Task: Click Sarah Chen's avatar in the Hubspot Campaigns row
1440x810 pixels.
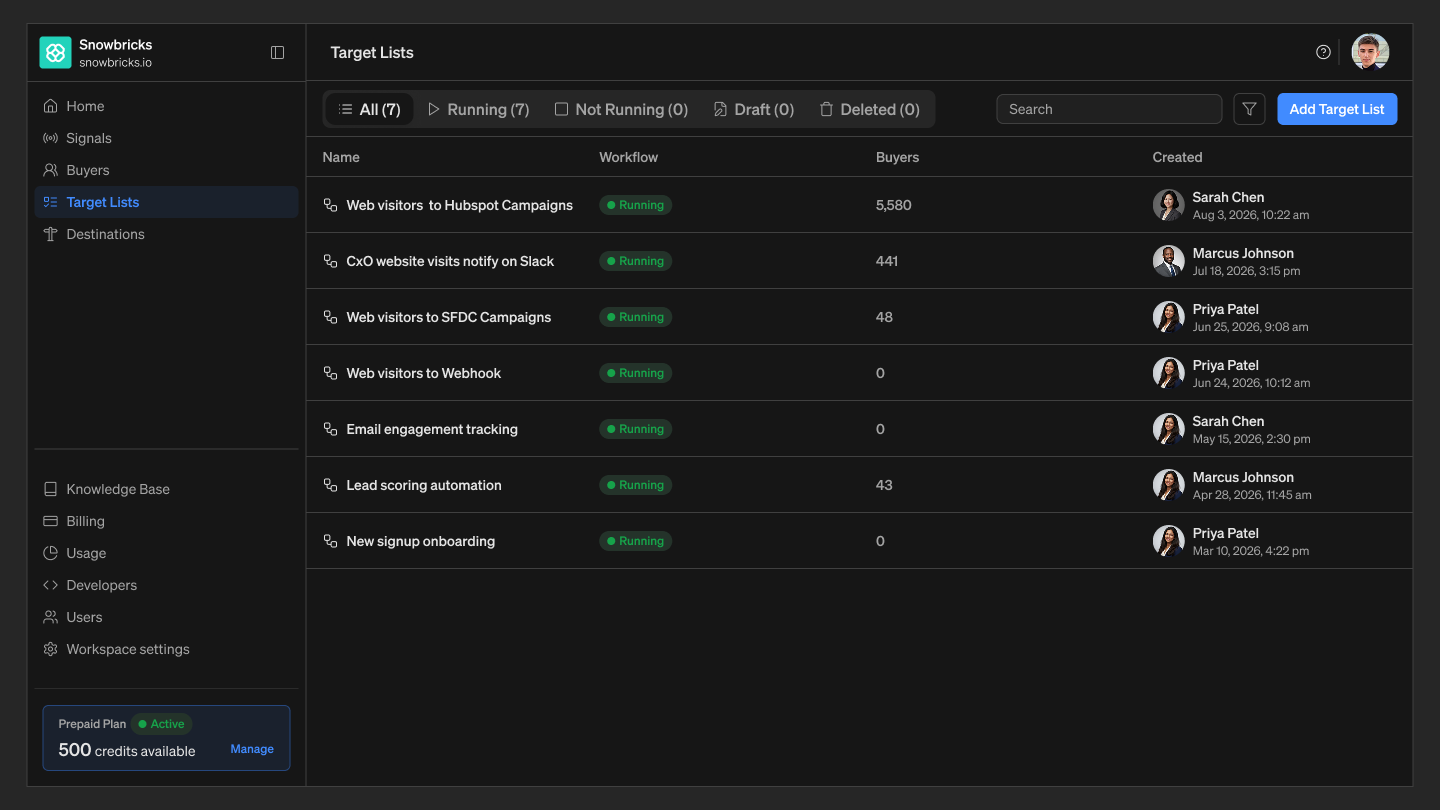Action: [1168, 205]
